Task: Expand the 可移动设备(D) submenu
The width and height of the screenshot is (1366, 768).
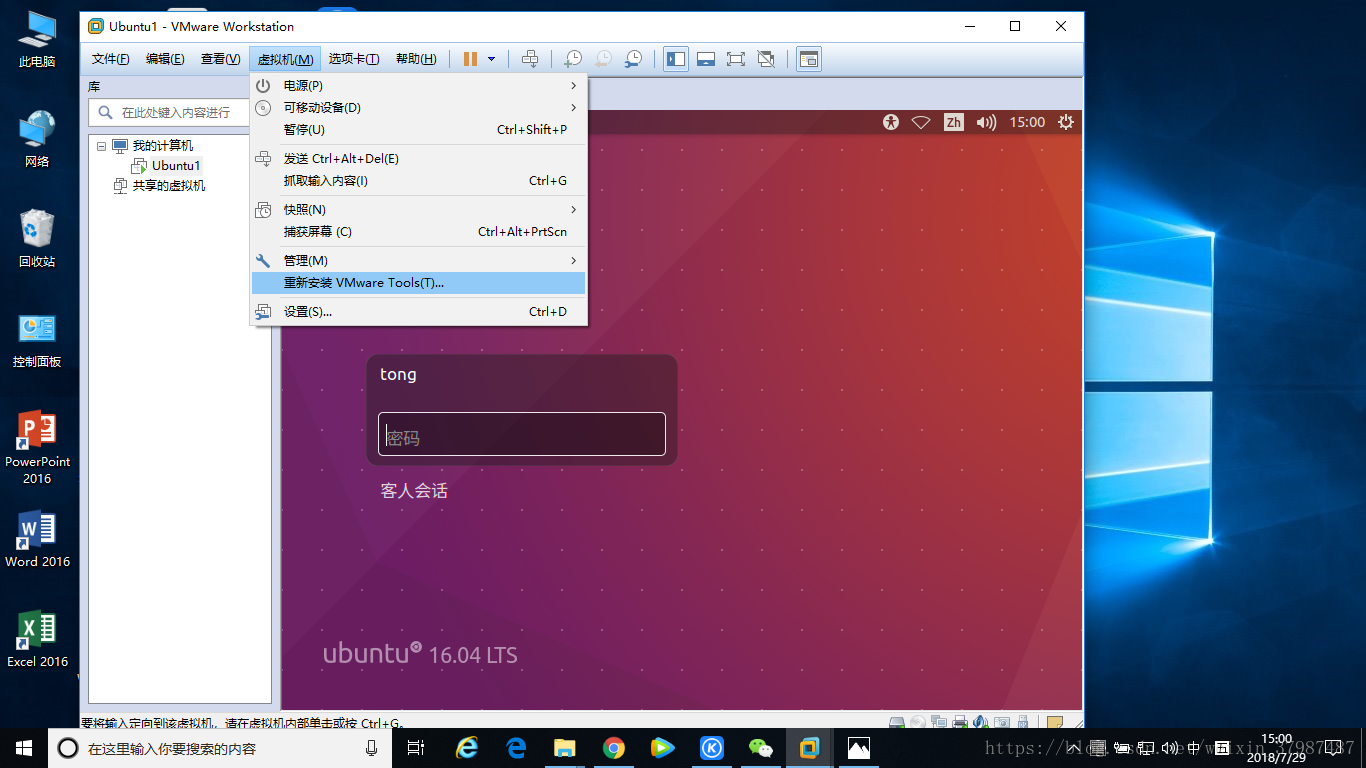Action: [418, 108]
